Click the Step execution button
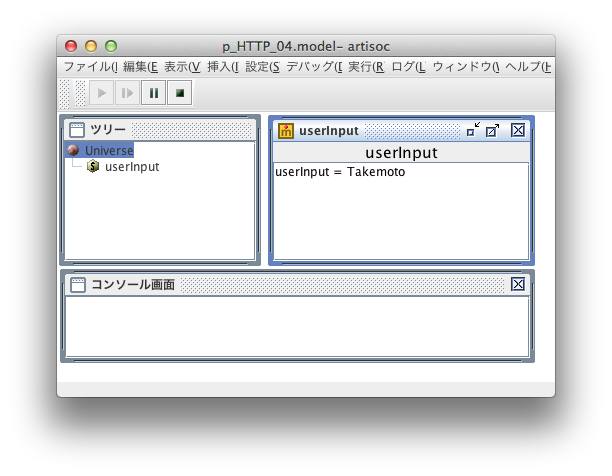 127,94
